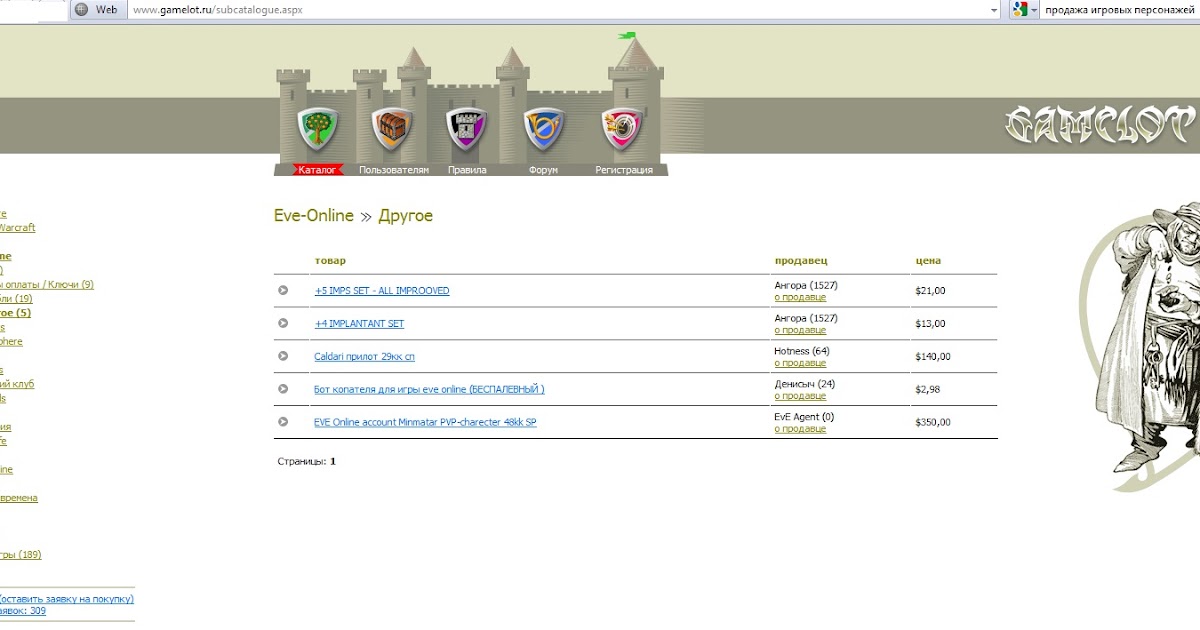1200x630 pixels.
Task: Open 'о продавце' for seller Денисыч
Action: point(800,396)
